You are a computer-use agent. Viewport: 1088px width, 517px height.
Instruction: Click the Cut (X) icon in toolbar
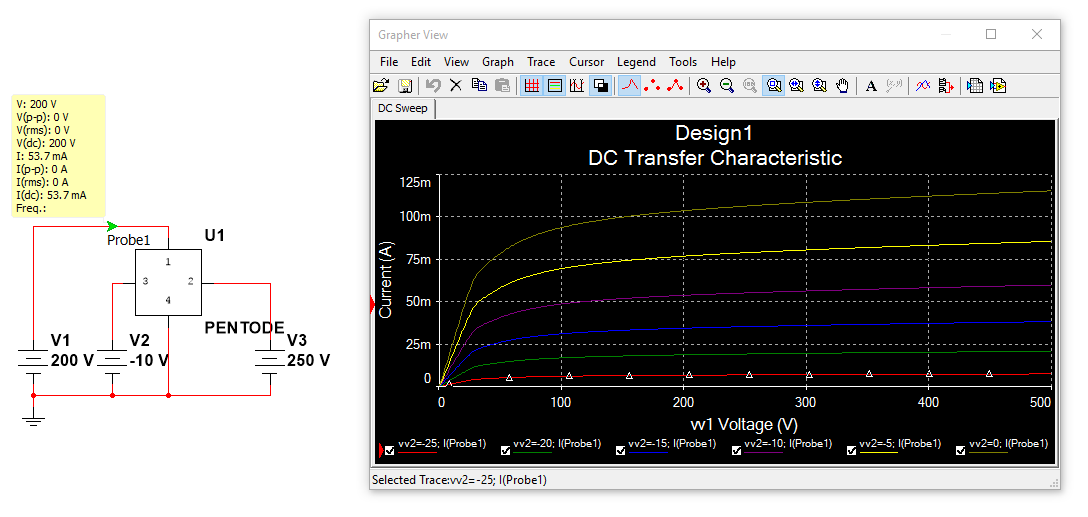tap(456, 86)
